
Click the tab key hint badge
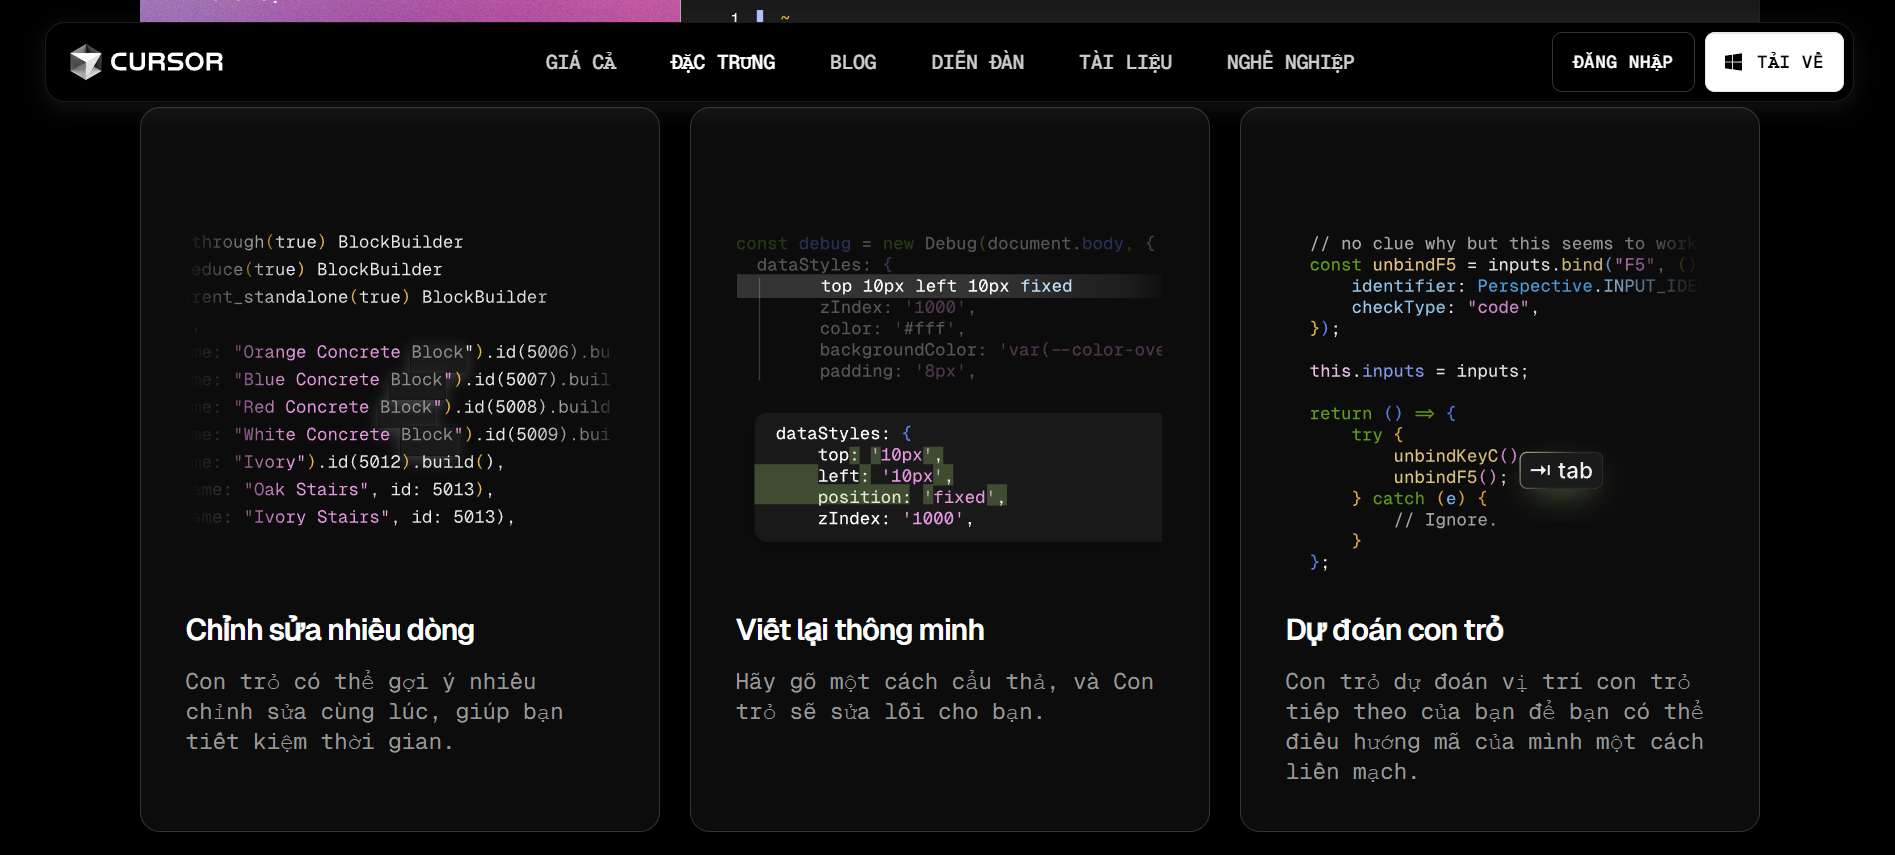click(1561, 471)
